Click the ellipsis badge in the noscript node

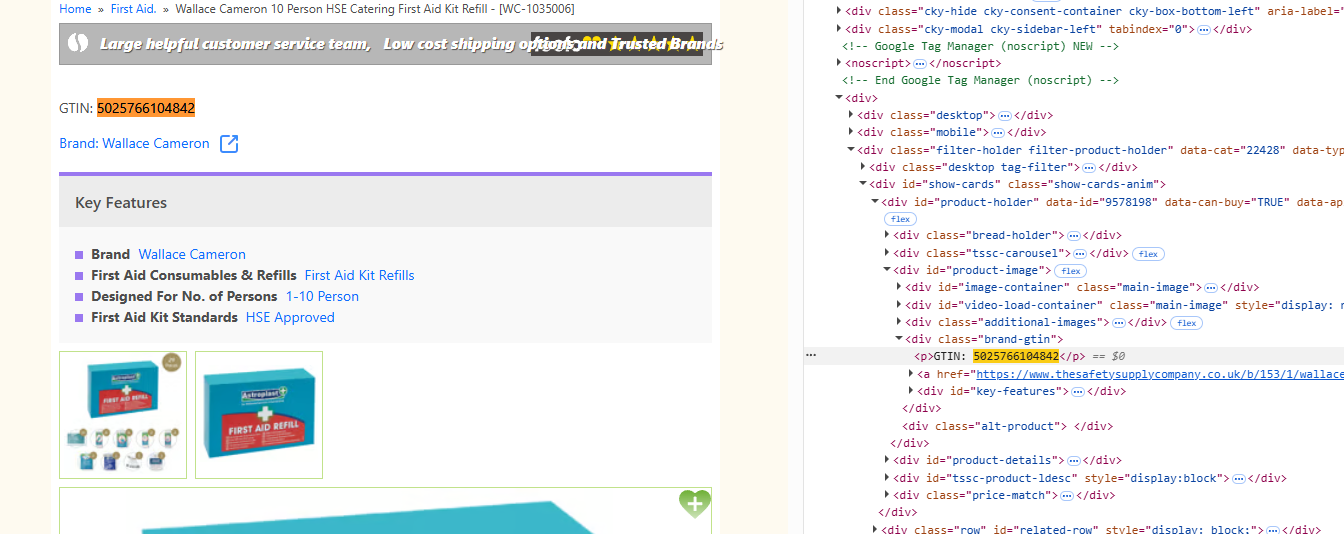tap(919, 63)
